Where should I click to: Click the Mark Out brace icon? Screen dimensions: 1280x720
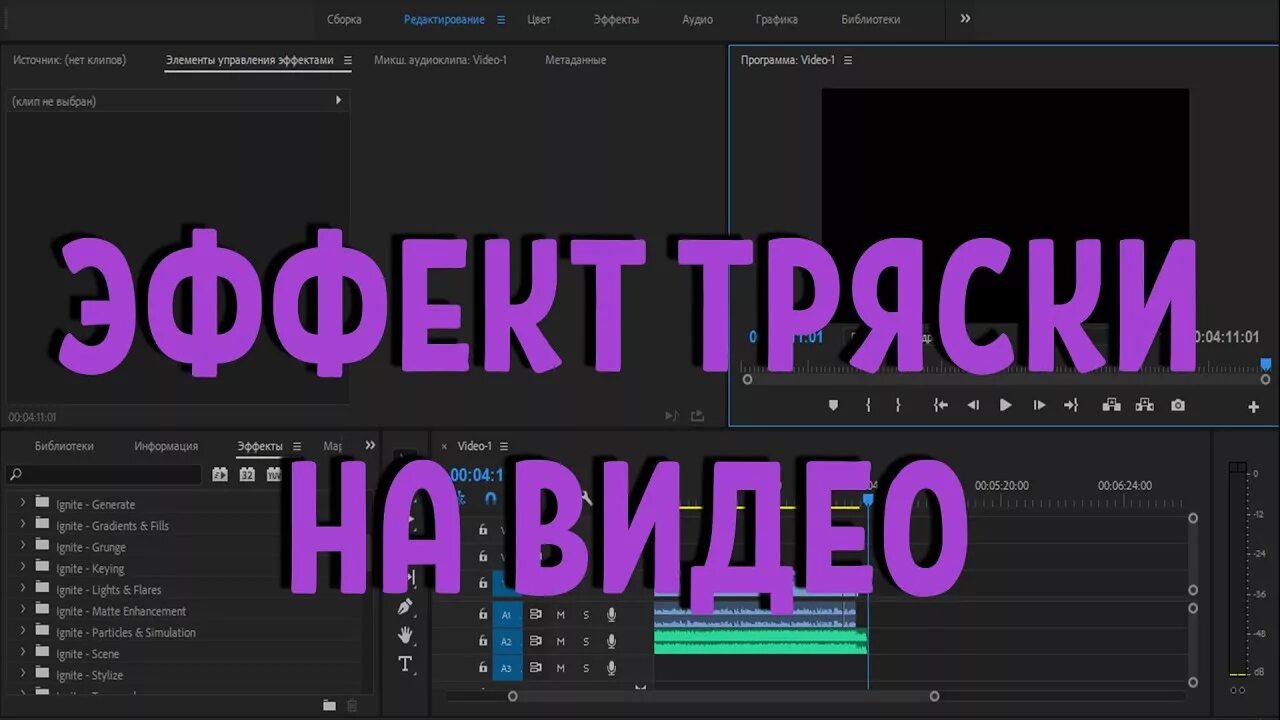tap(898, 405)
